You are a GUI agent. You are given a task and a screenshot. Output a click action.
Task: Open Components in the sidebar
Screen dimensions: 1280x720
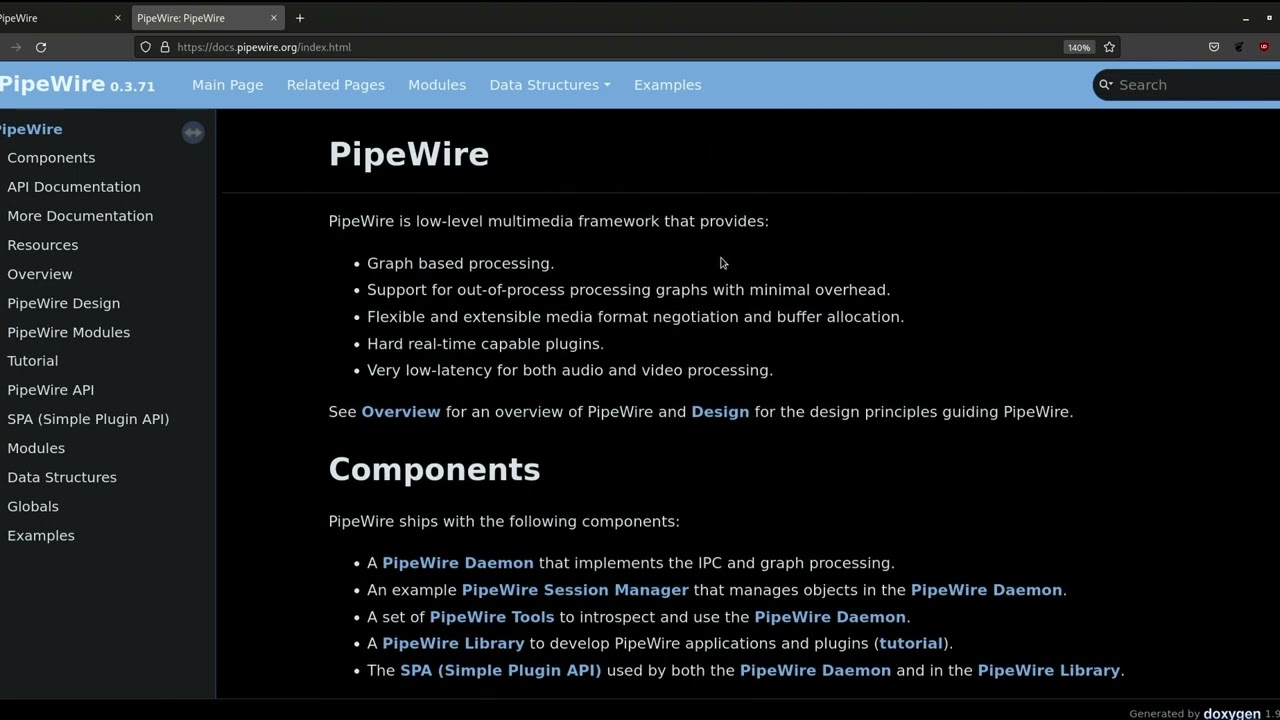tap(51, 158)
